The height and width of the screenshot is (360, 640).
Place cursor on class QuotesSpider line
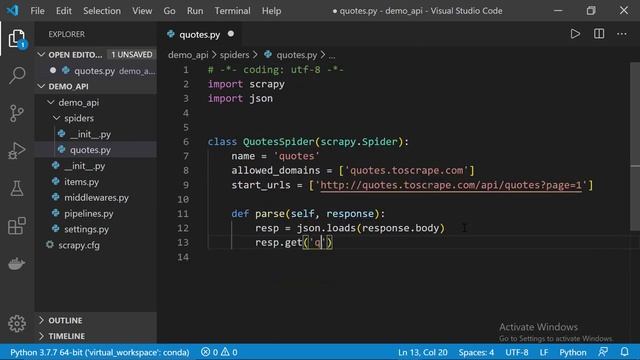point(308,142)
